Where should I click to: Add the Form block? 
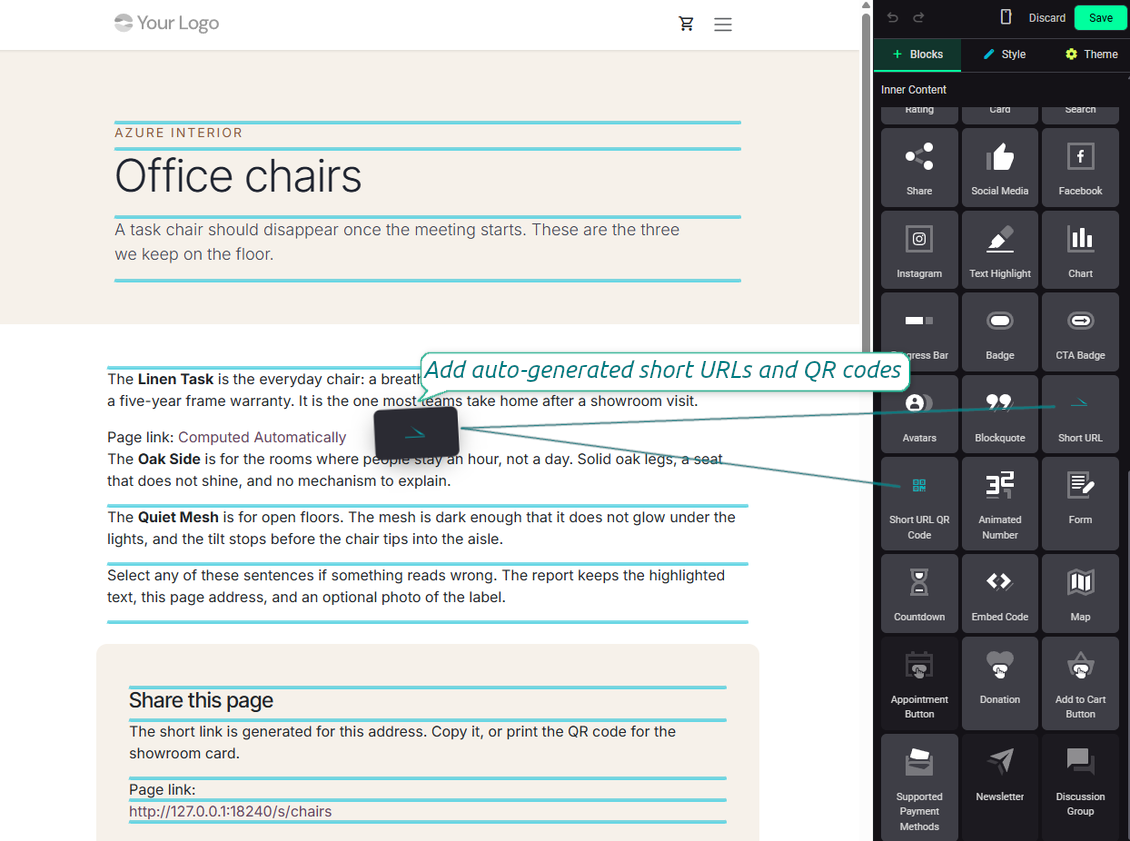pos(1080,504)
